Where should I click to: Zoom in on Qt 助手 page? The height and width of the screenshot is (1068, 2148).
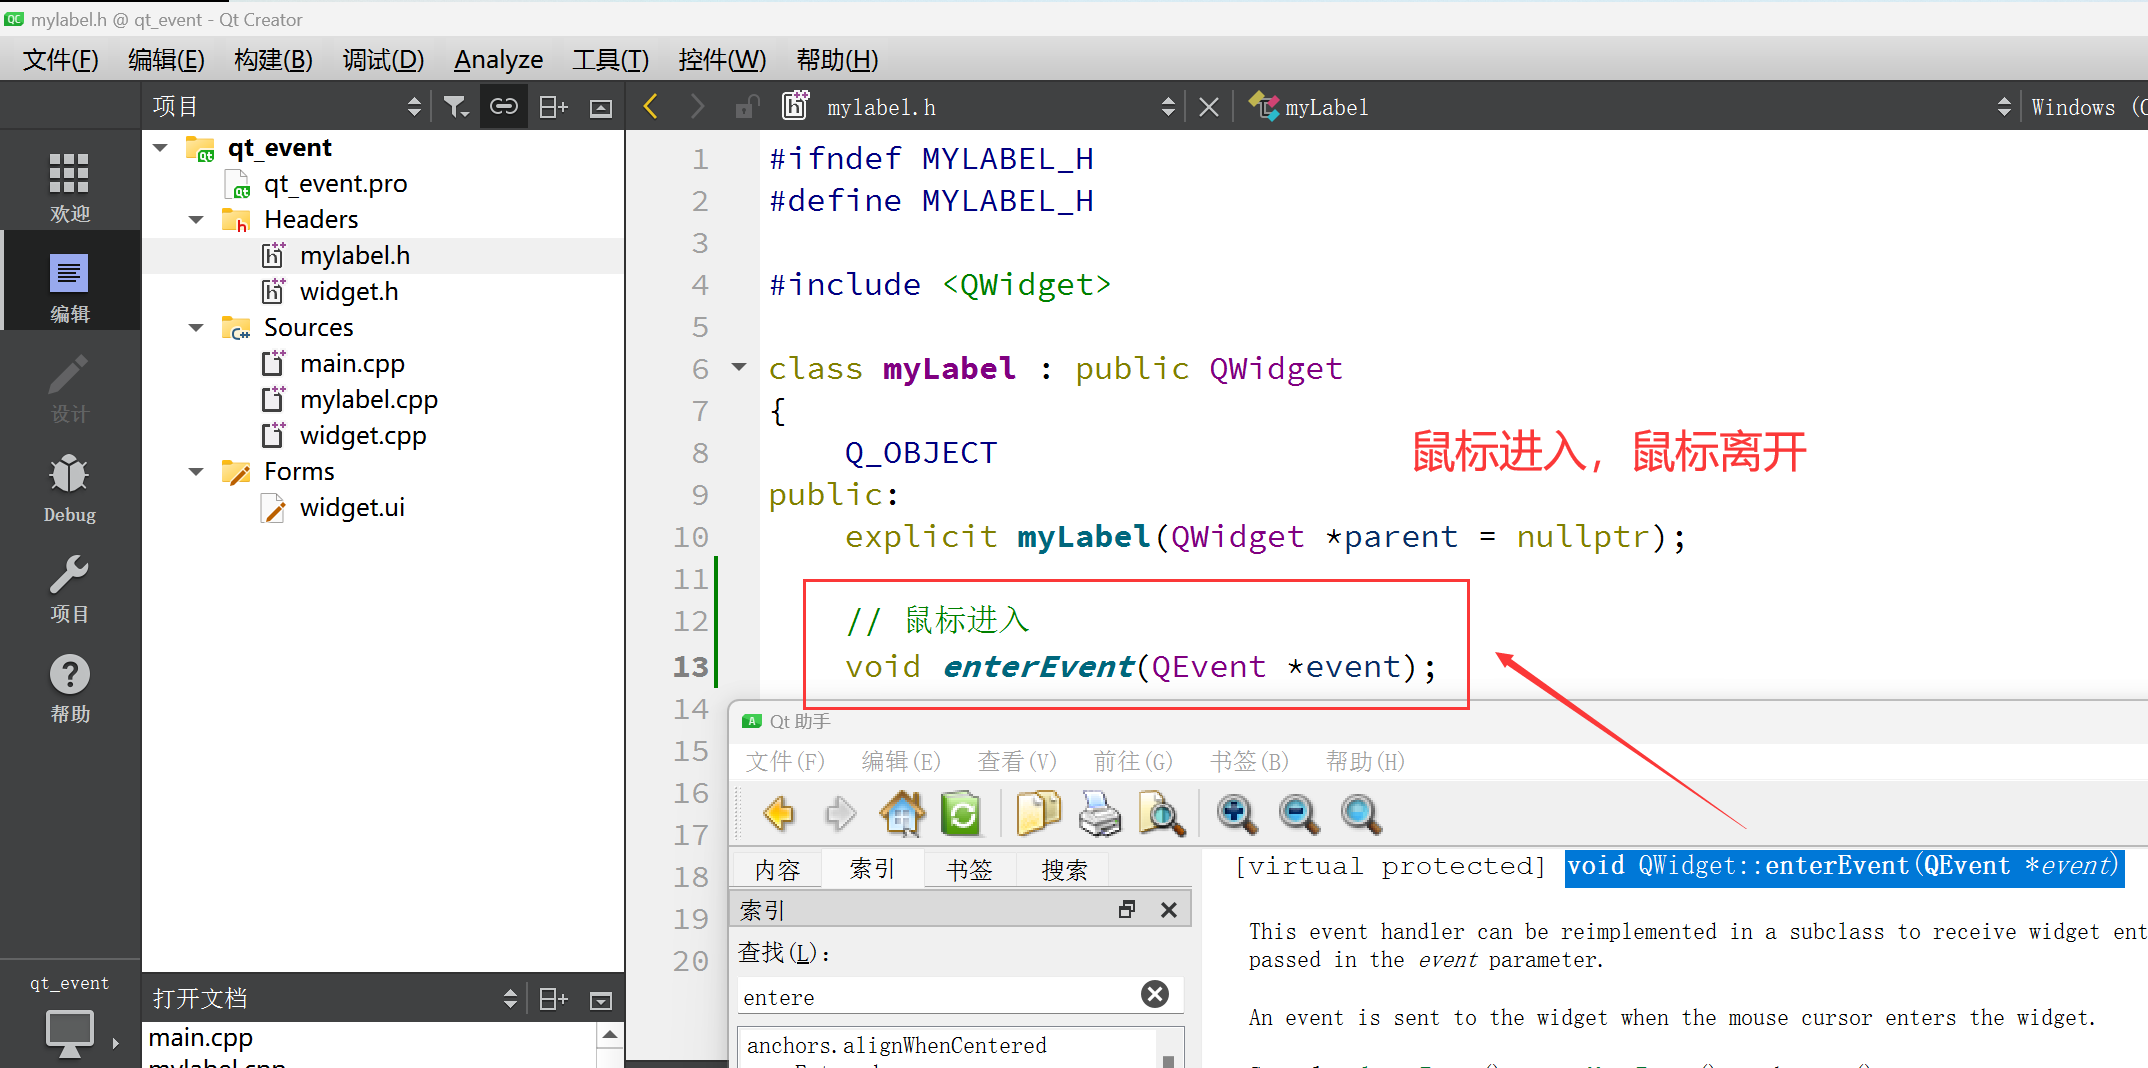(1237, 814)
